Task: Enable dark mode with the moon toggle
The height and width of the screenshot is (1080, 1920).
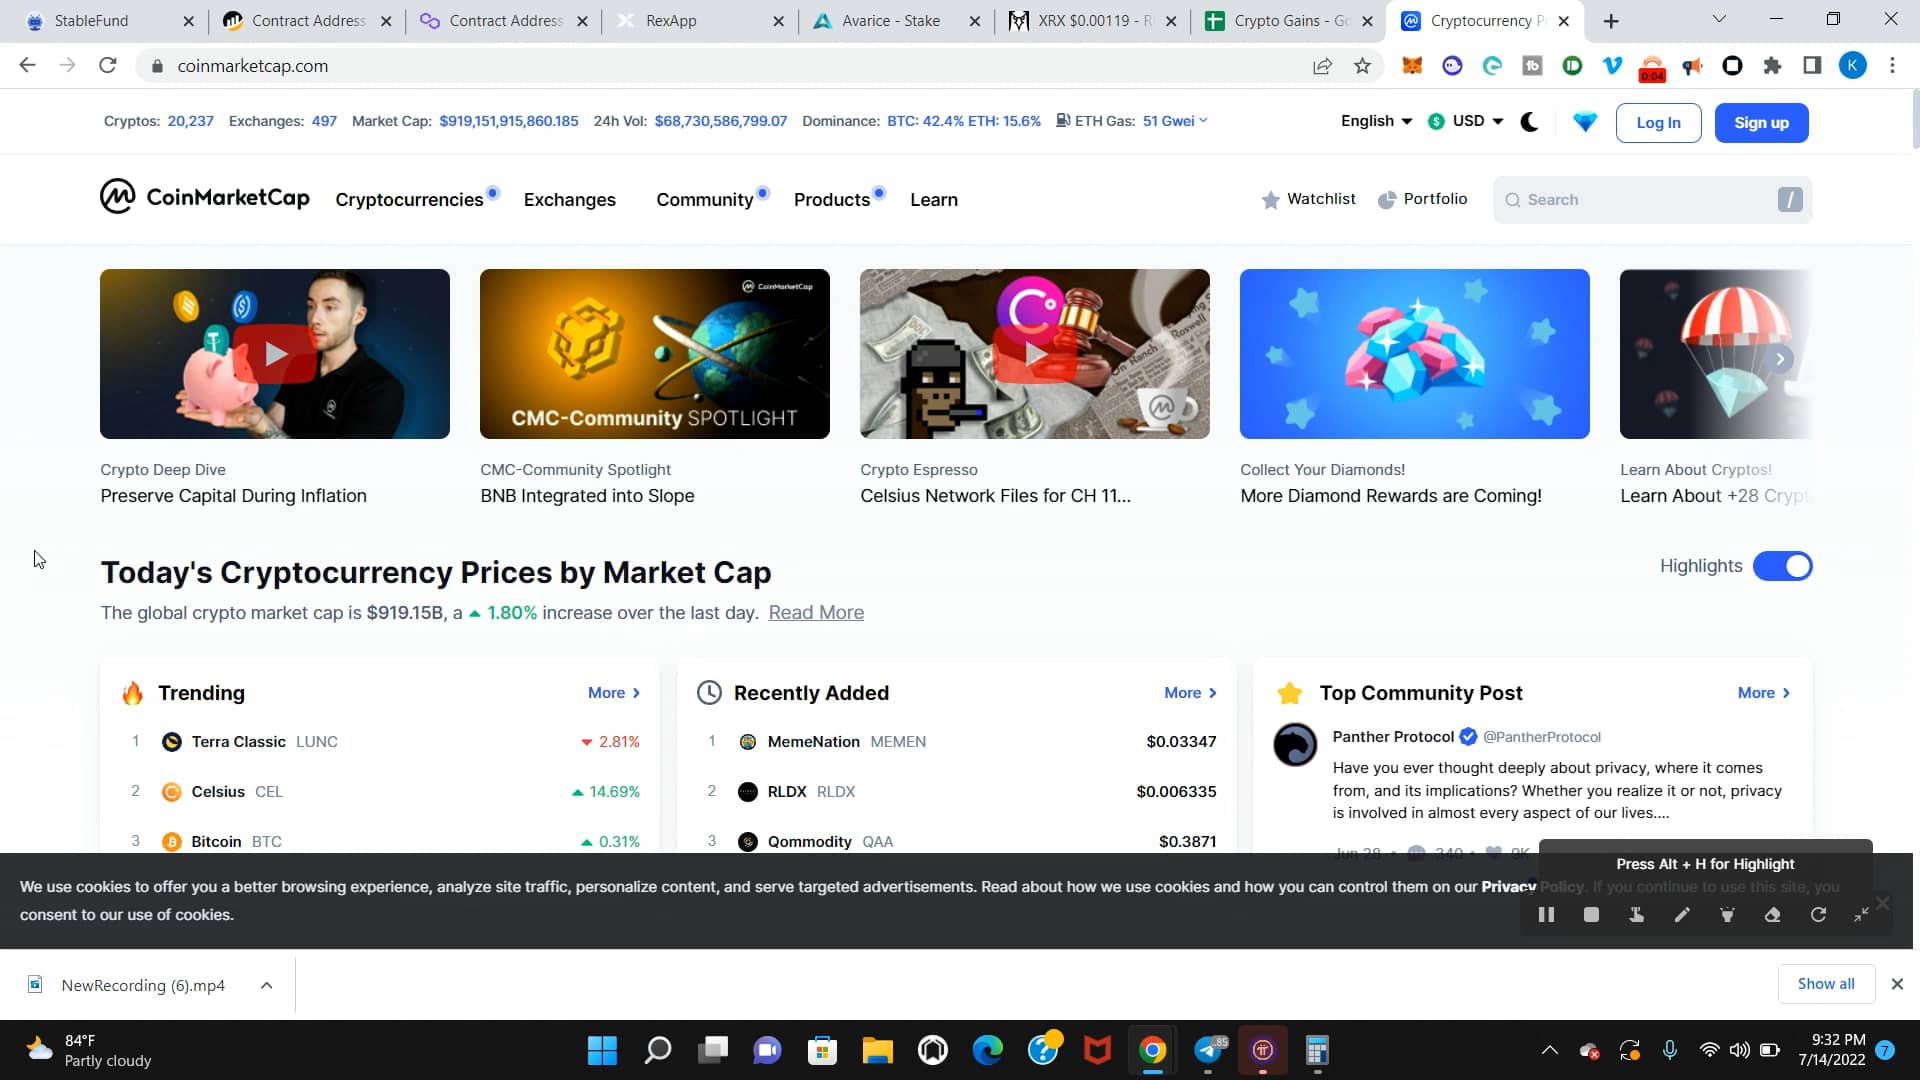Action: click(1530, 121)
